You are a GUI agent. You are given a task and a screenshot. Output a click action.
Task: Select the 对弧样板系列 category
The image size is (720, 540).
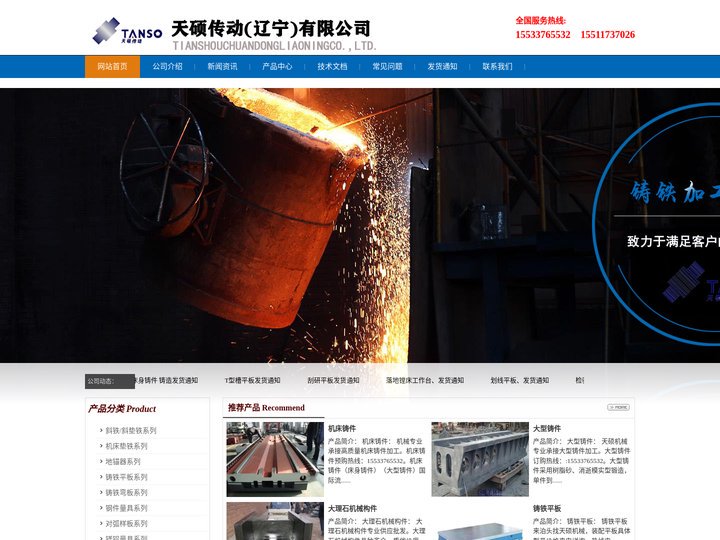(126, 524)
